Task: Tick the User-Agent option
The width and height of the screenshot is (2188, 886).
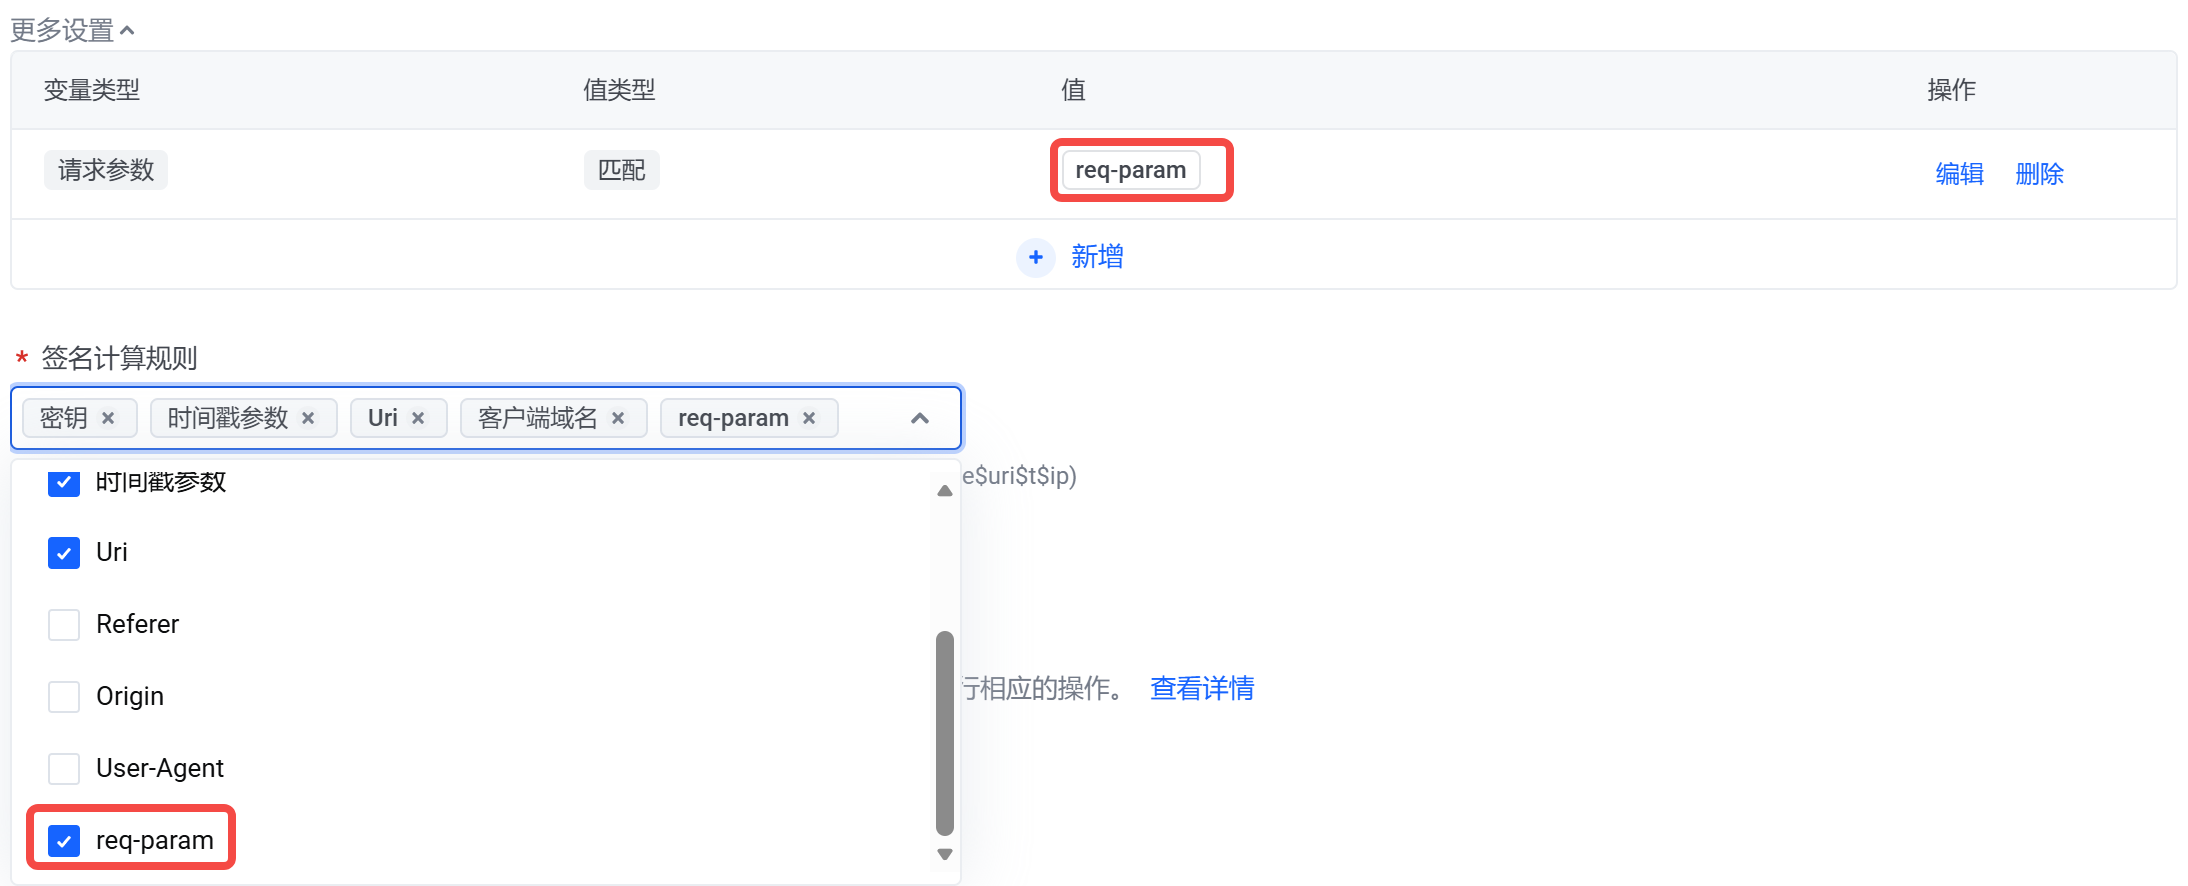Action: tap(64, 769)
